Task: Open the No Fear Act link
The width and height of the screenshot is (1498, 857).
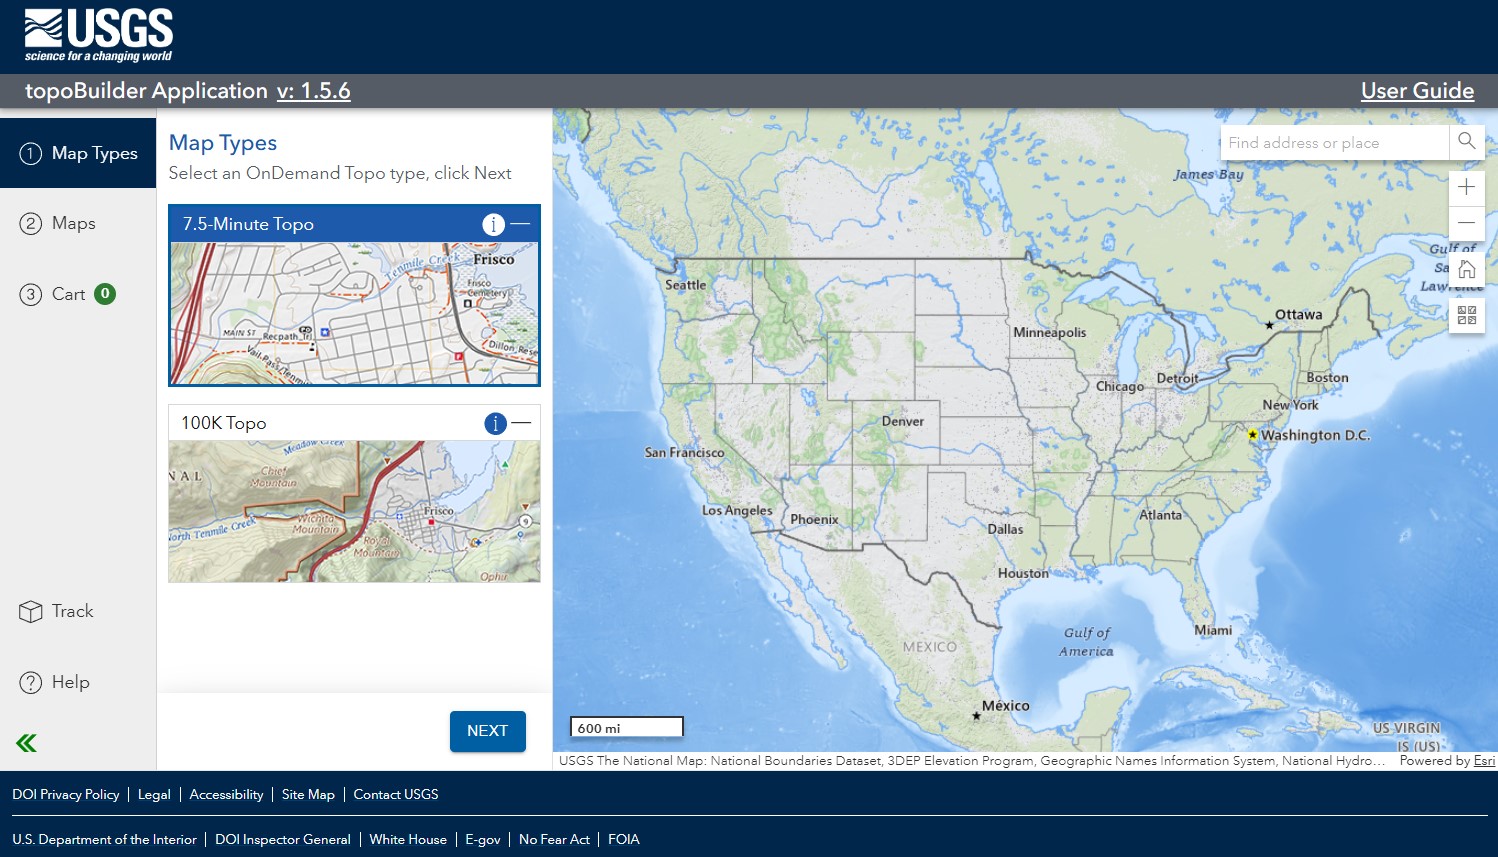Action: click(x=554, y=839)
